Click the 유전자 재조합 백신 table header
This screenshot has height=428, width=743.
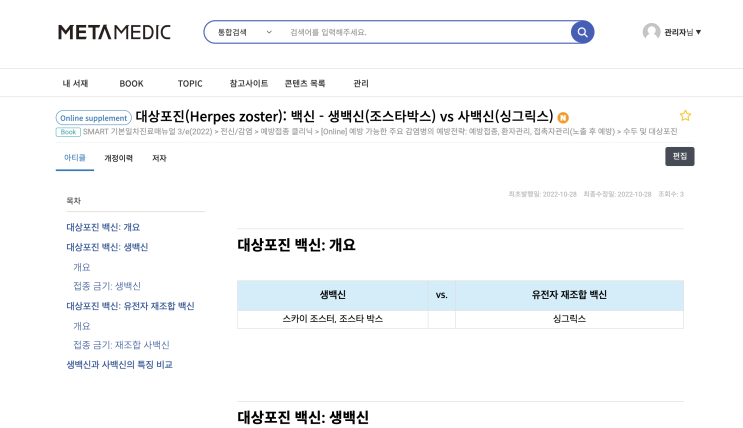tap(569, 295)
